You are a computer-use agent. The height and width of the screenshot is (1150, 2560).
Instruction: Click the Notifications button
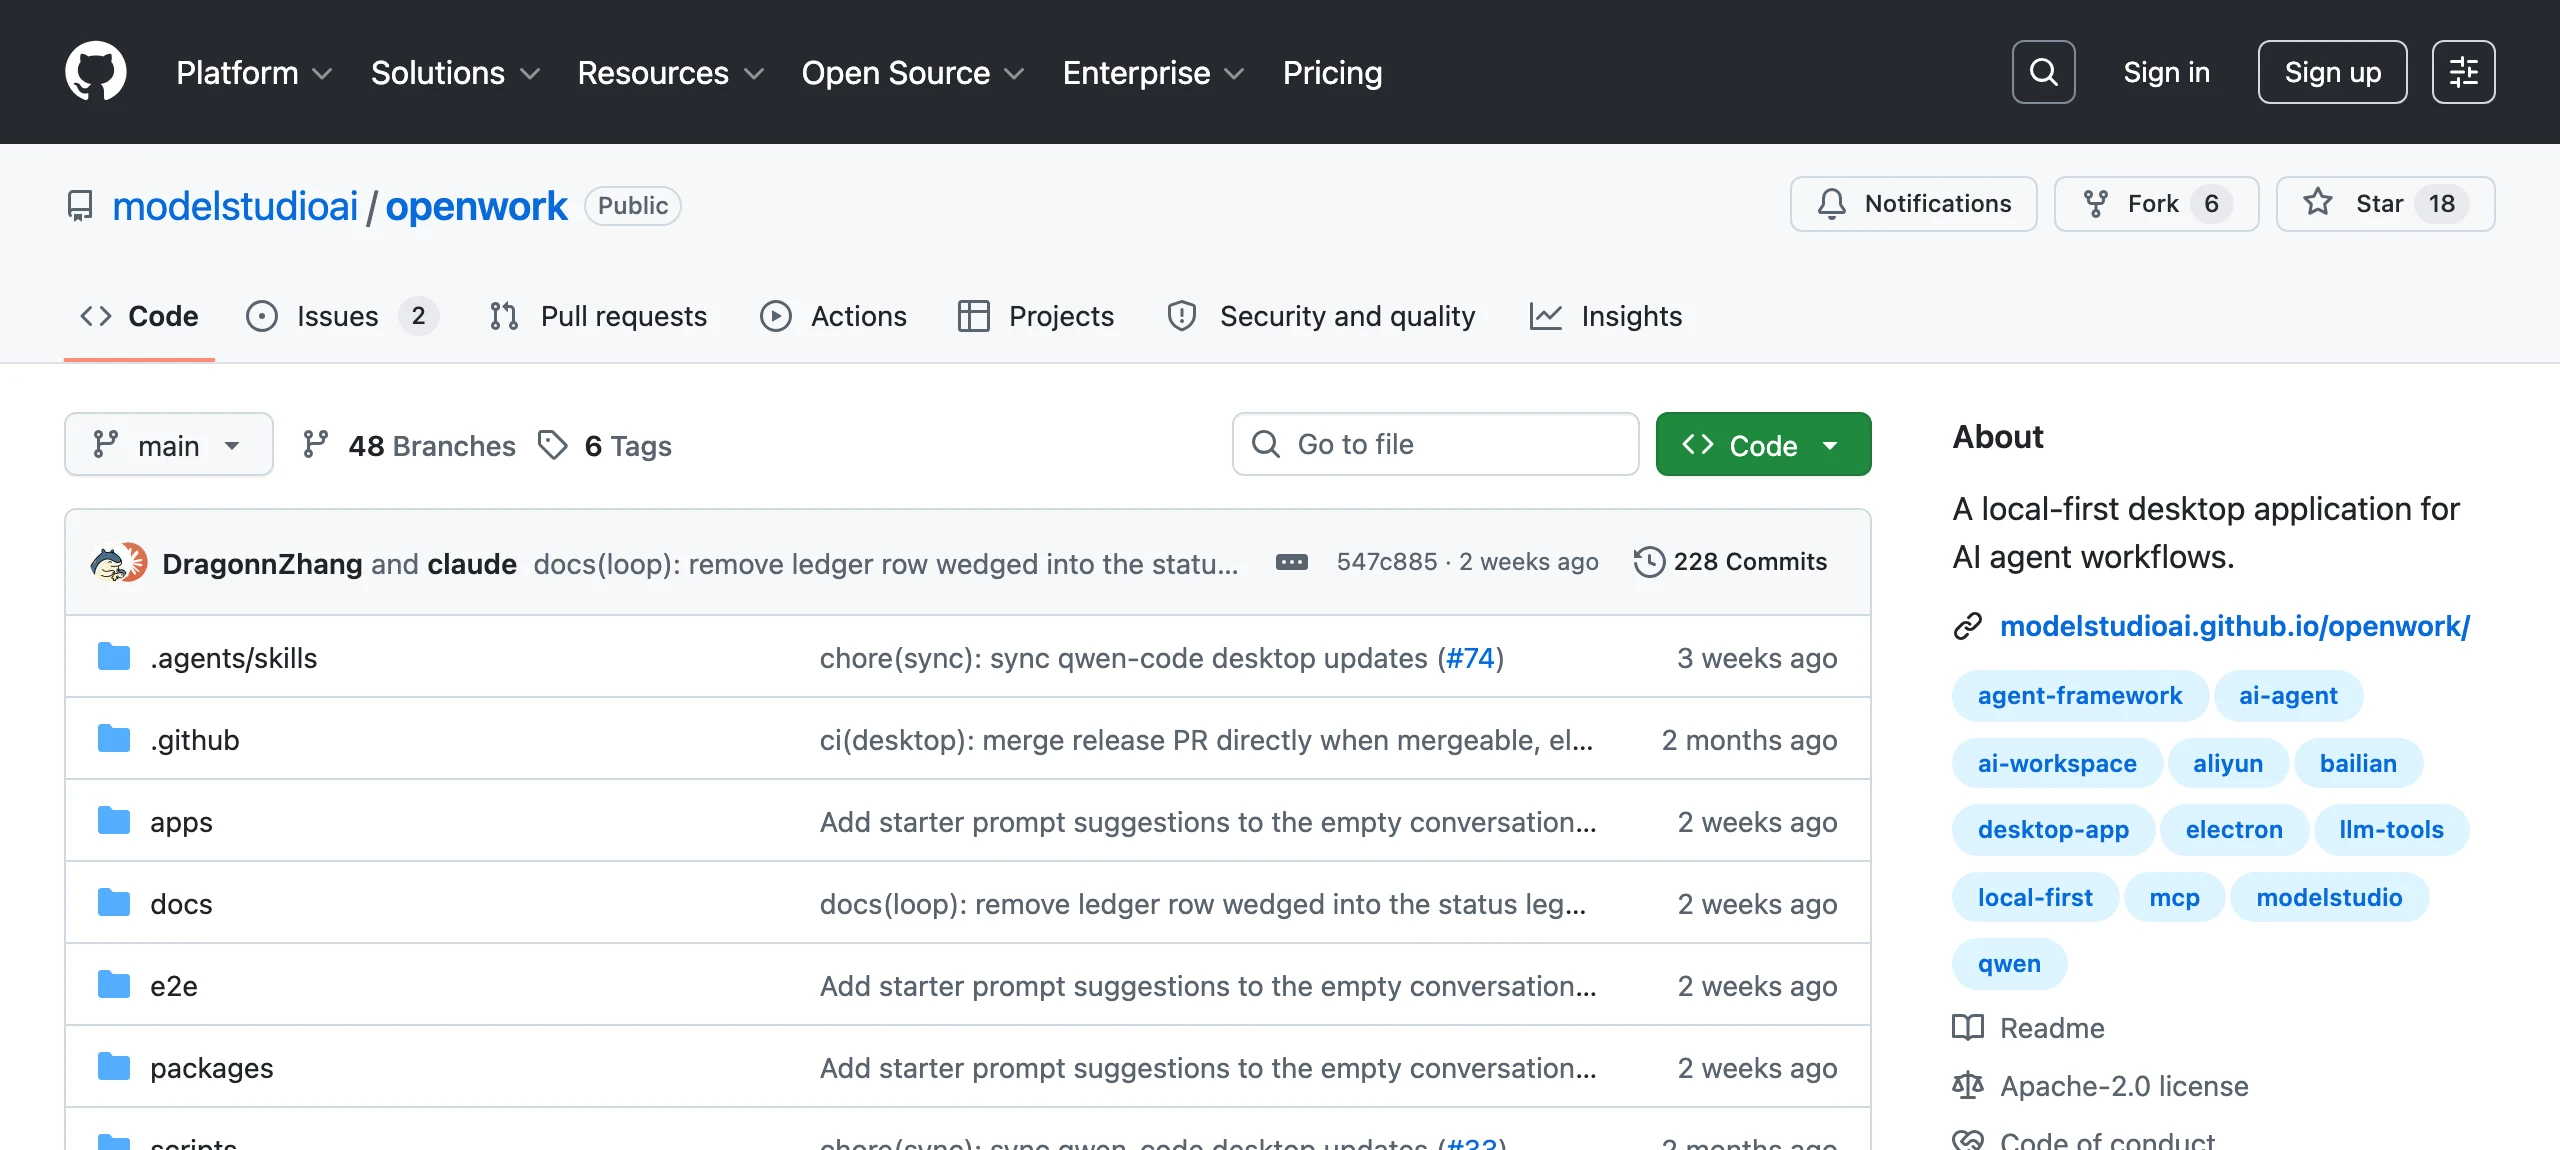[x=1913, y=204]
